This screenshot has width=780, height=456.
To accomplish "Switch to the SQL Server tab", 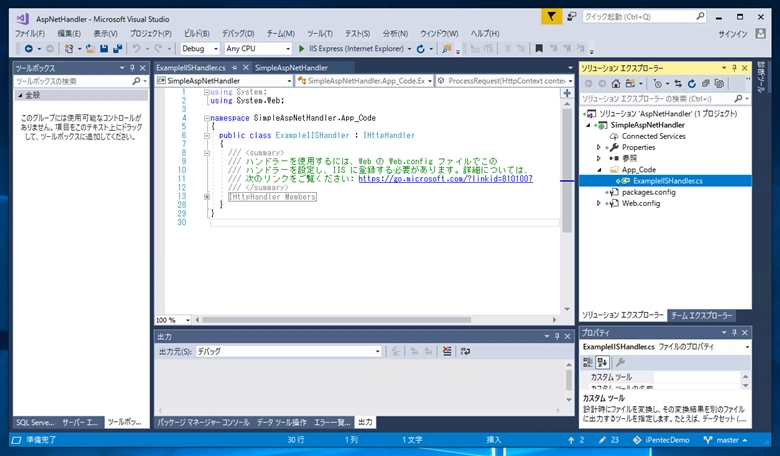I will pyautogui.click(x=35, y=422).
